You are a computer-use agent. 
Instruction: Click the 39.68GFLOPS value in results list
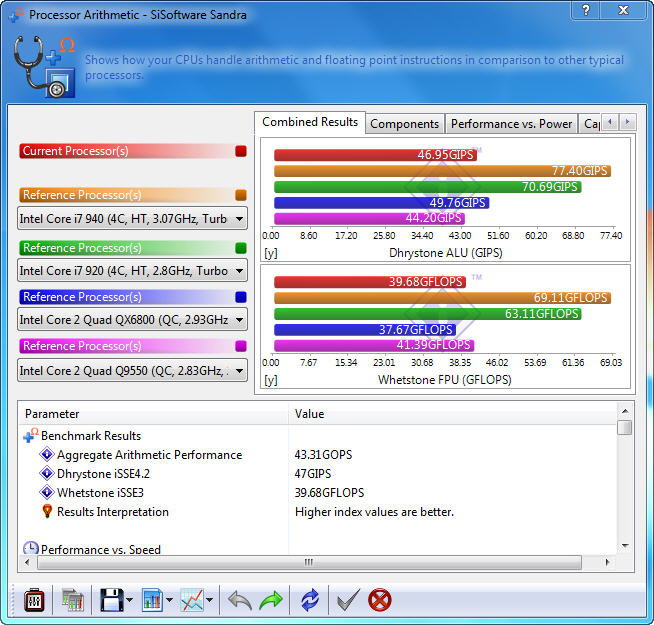pos(329,493)
